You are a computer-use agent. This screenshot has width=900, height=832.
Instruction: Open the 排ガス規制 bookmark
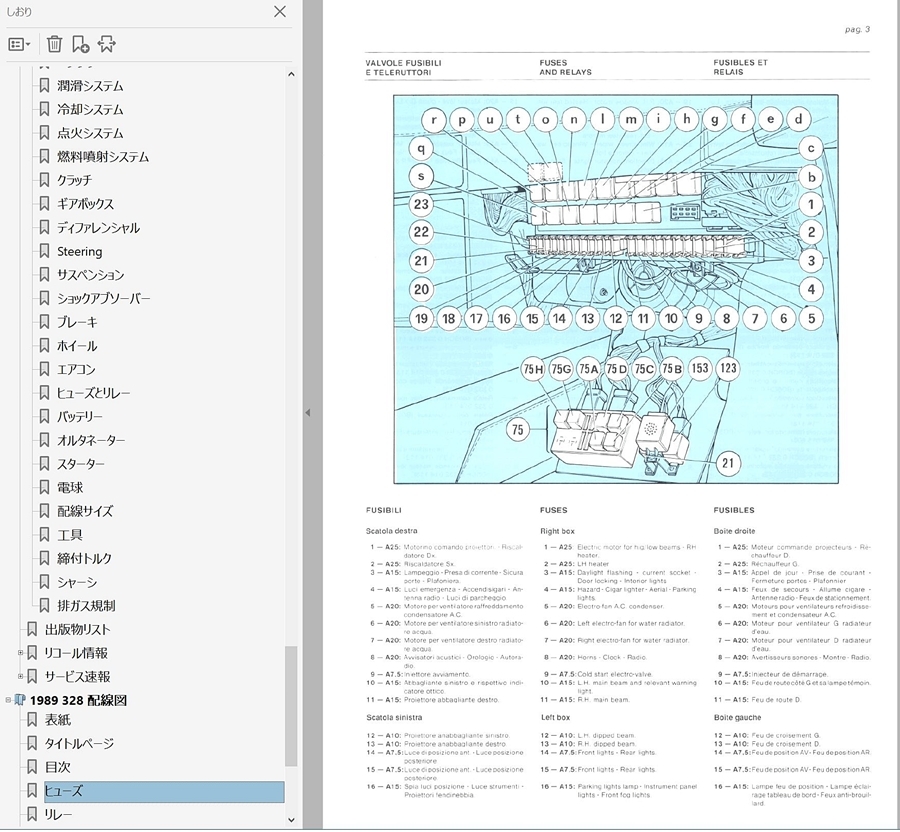coord(86,605)
